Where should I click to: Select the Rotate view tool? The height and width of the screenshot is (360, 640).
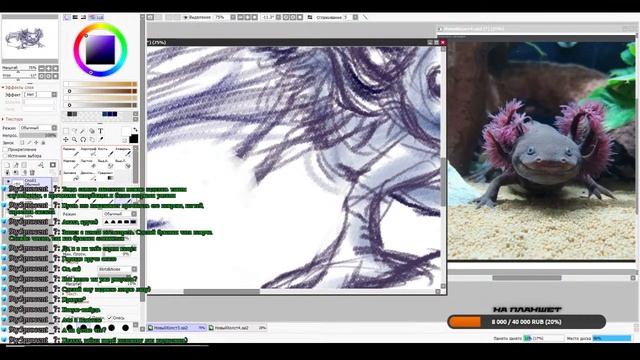pyautogui.click(x=83, y=139)
